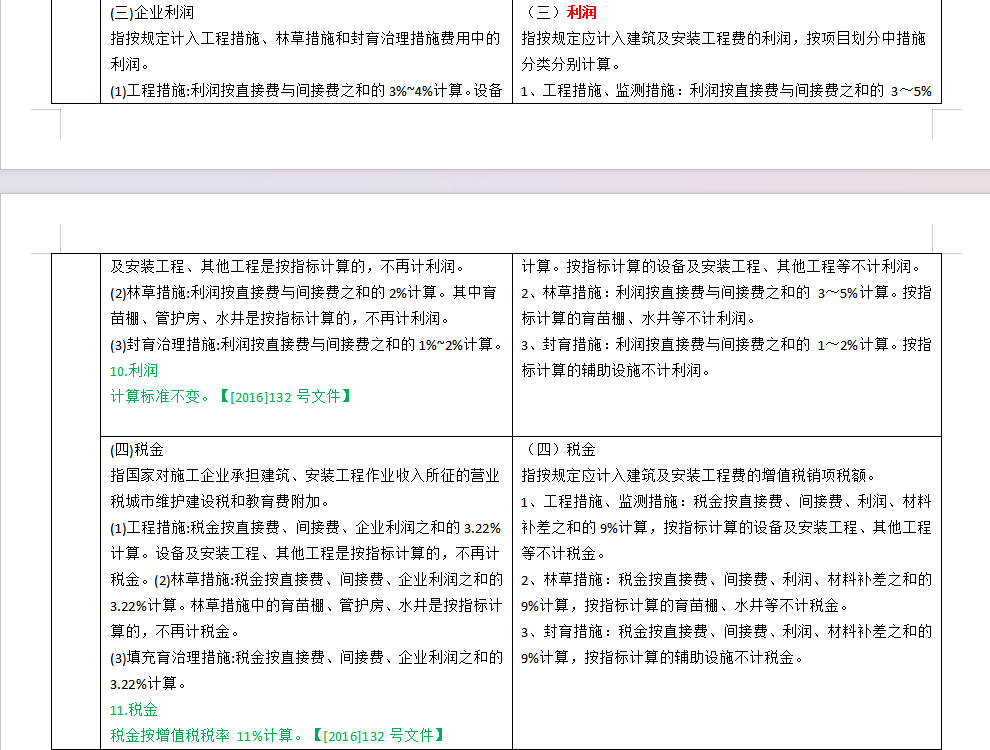Click the green "11.税金" line

point(134,709)
